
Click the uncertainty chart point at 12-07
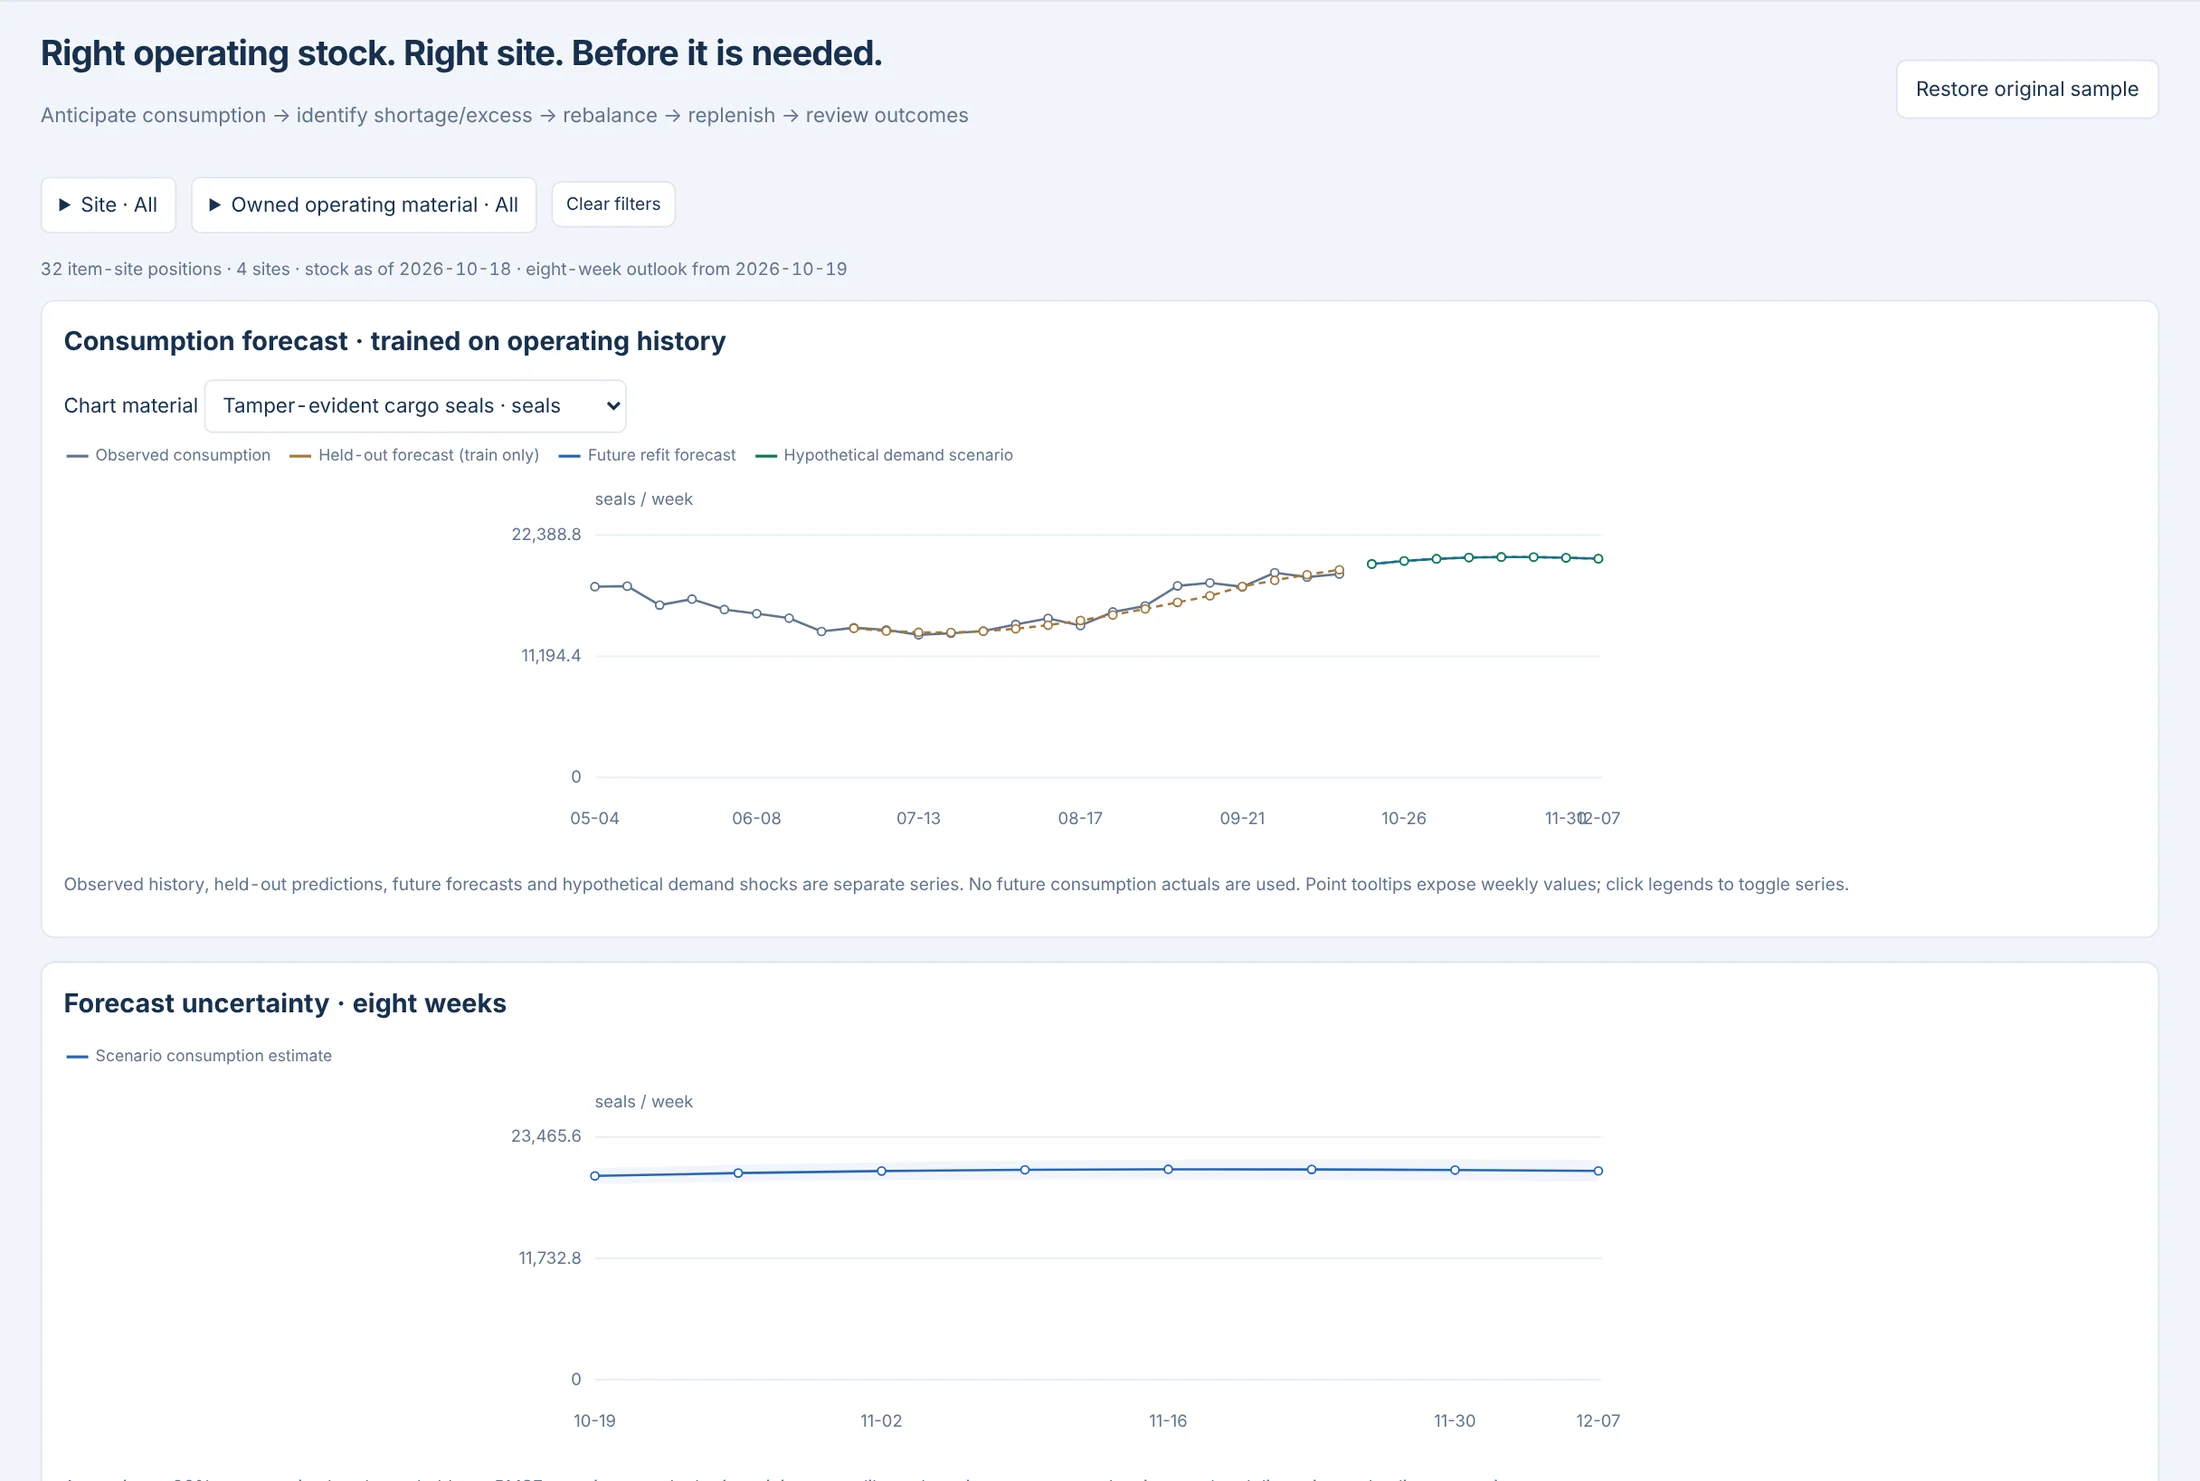pos(1598,1171)
